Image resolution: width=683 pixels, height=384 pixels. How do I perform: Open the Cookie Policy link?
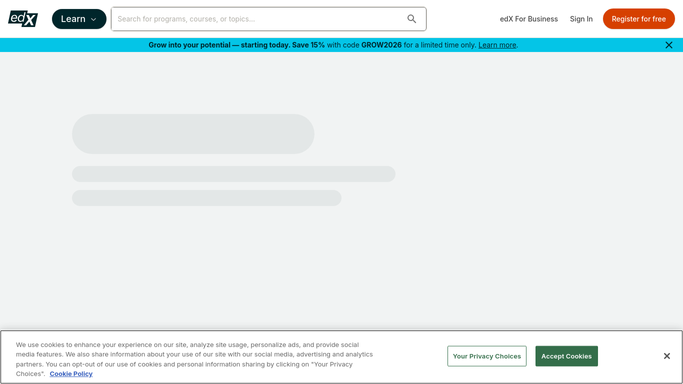coord(71,374)
